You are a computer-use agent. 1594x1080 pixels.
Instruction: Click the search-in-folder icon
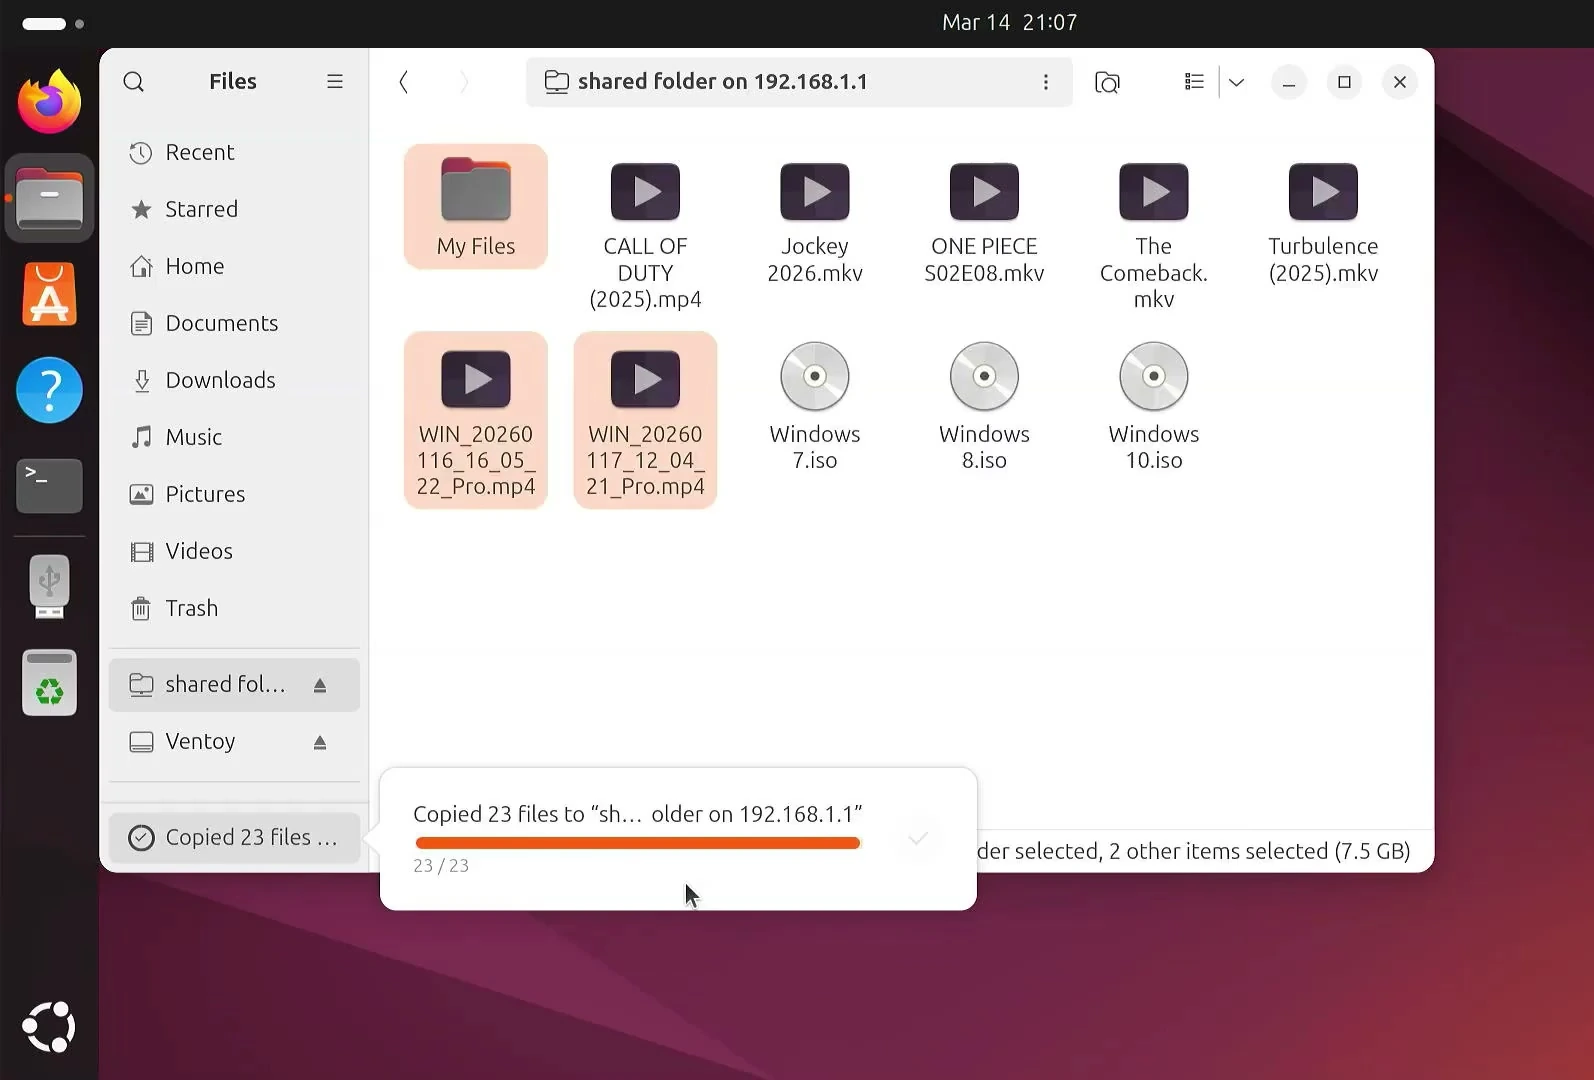1107,82
